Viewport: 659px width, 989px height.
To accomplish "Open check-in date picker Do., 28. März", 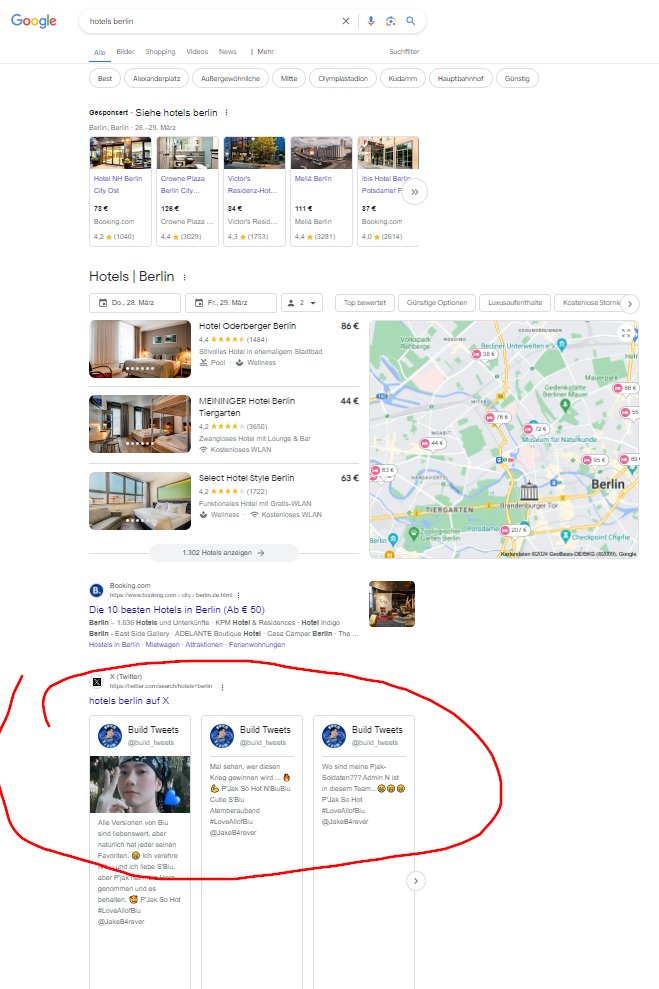I will pyautogui.click(x=135, y=303).
